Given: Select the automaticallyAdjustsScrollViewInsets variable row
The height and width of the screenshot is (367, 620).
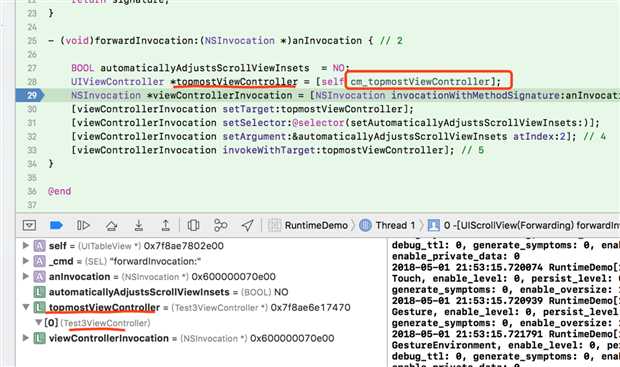Looking at the screenshot, I should [202, 292].
